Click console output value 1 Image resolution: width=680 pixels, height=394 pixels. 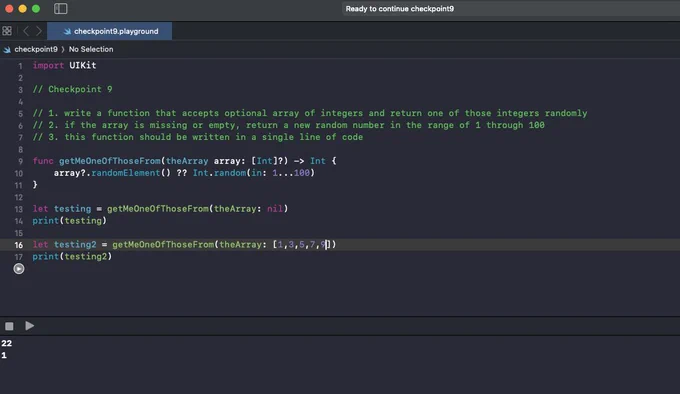[x=4, y=355]
